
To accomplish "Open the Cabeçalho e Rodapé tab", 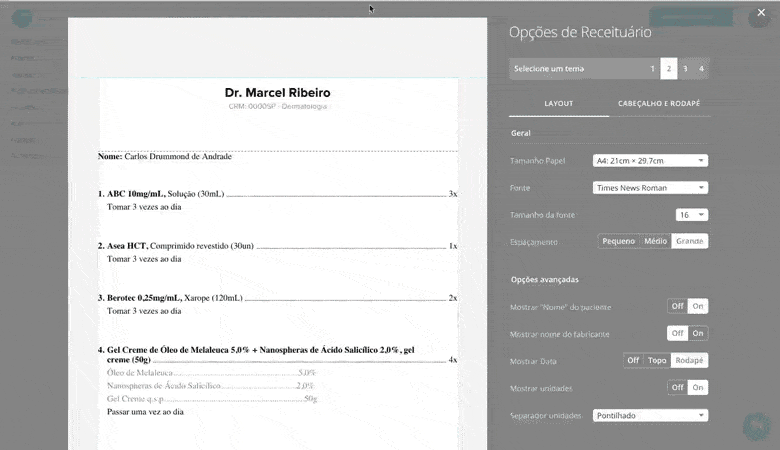I will 658,103.
